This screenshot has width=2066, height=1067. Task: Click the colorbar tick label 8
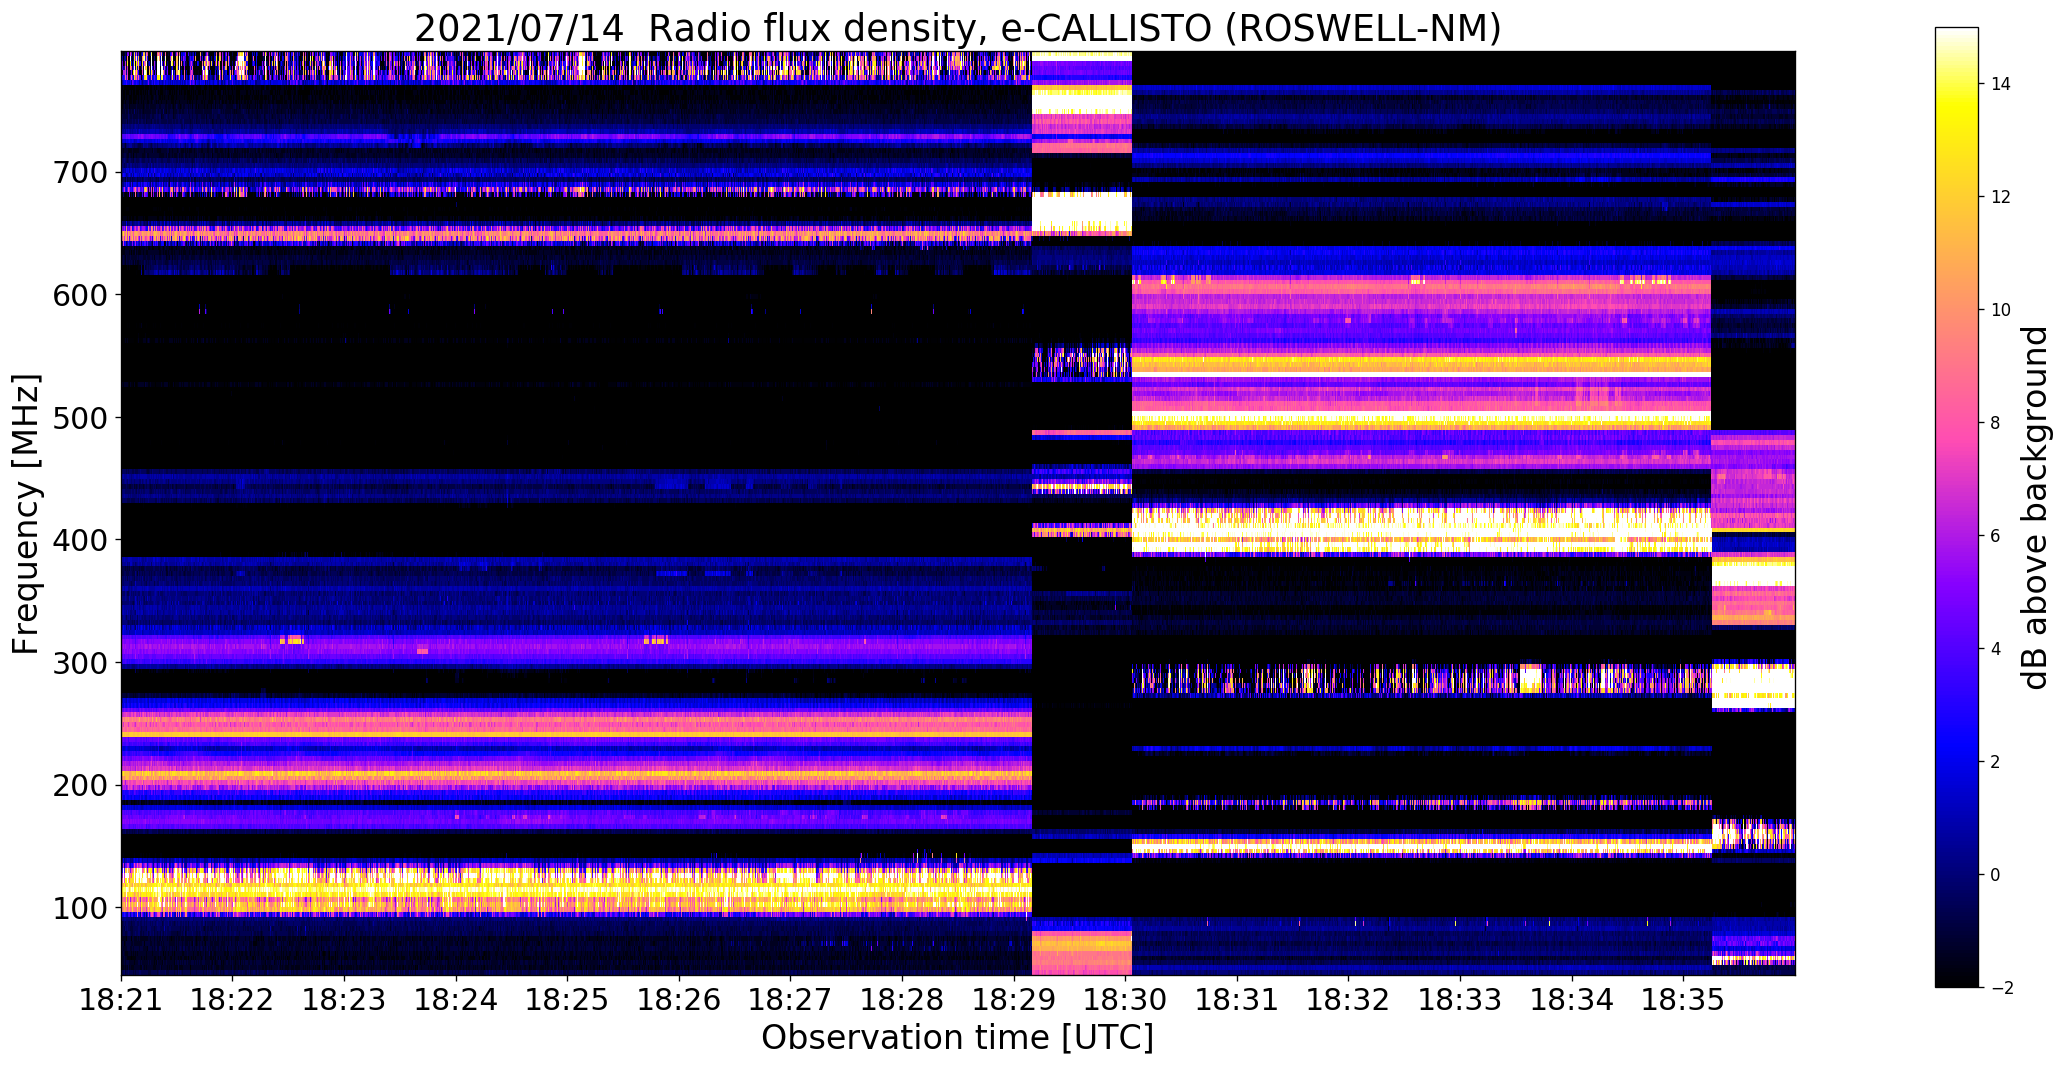pos(1996,423)
